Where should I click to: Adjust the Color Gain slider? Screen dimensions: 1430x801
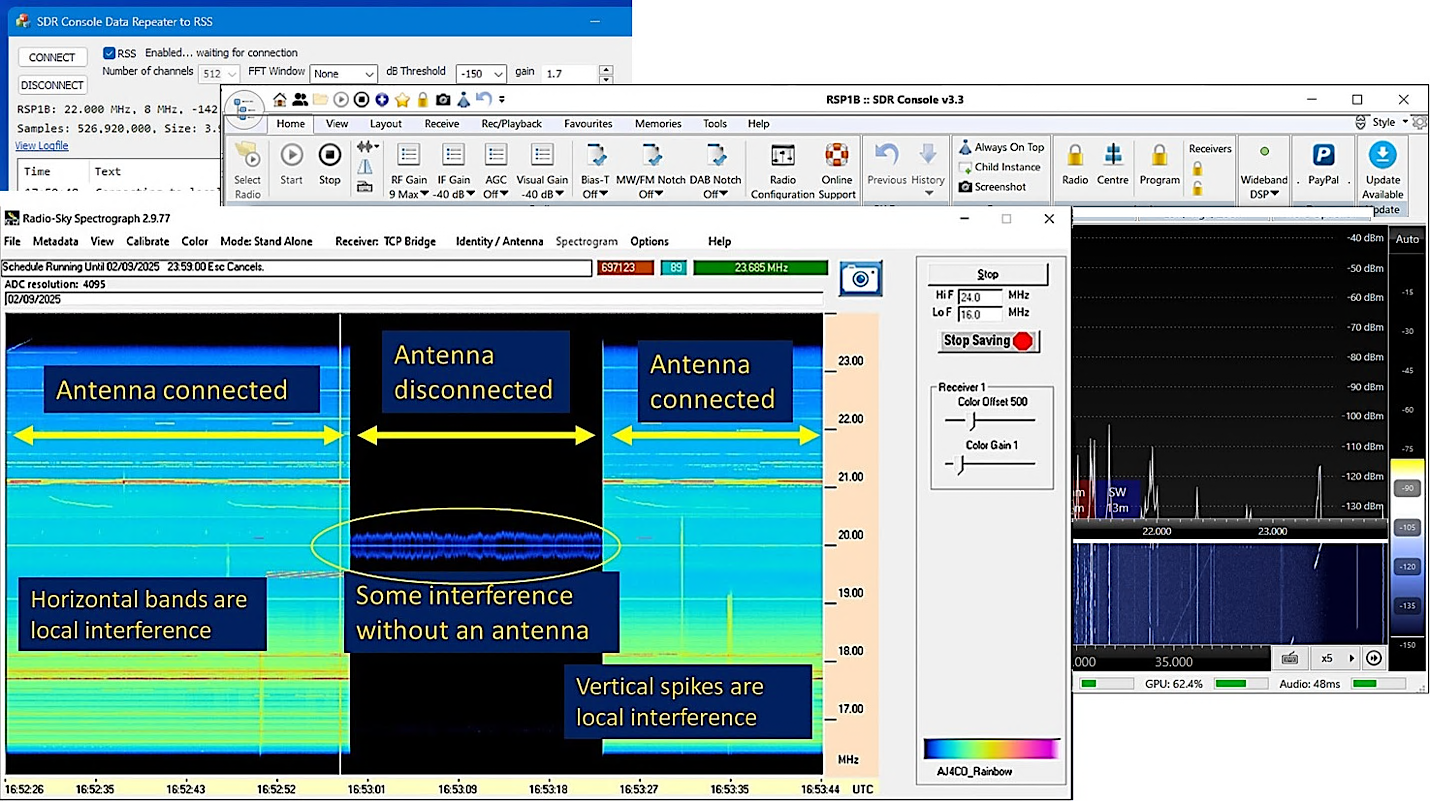[x=990, y=464]
